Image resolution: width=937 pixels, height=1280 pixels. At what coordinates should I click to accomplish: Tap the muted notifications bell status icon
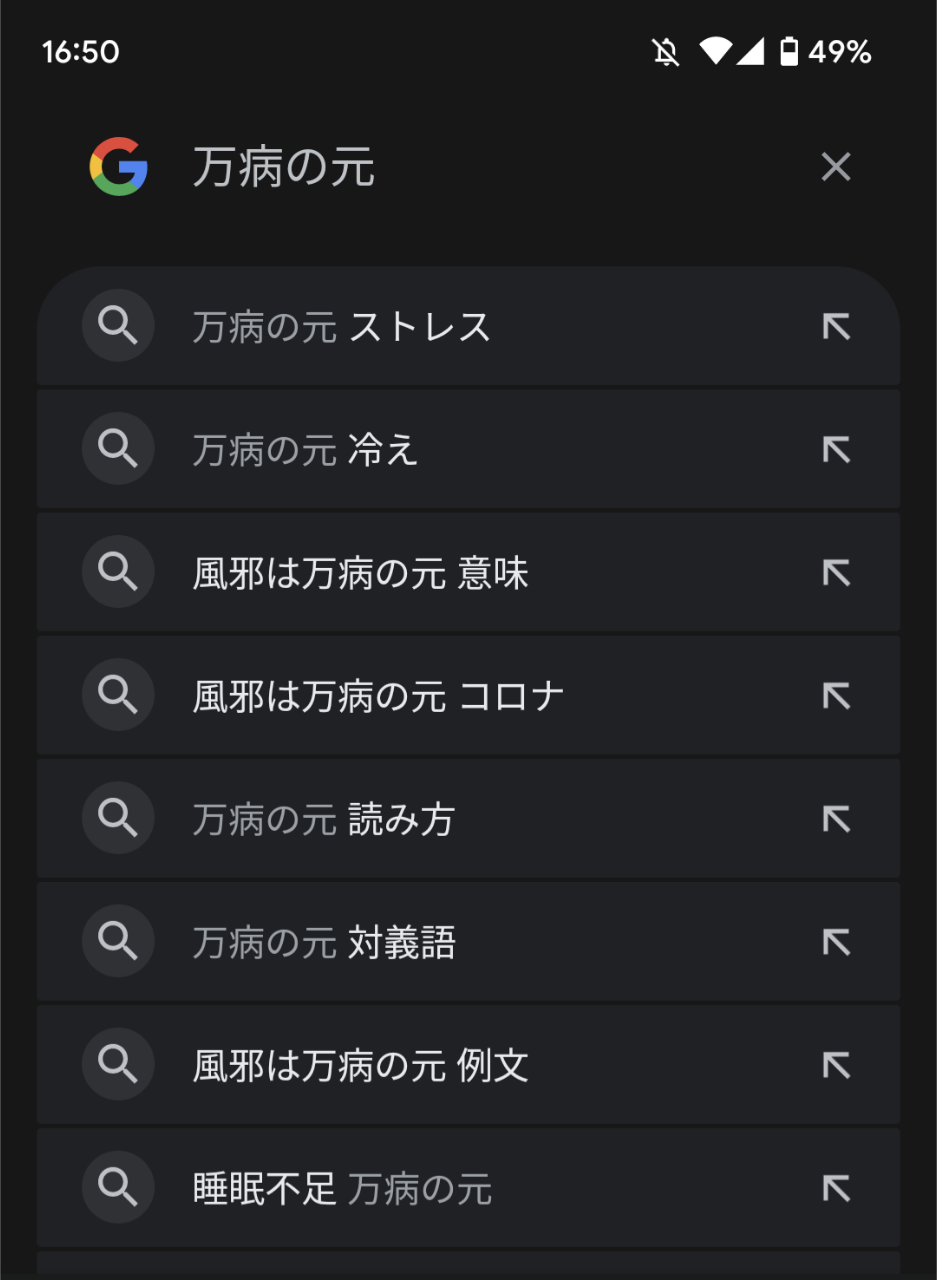666,52
